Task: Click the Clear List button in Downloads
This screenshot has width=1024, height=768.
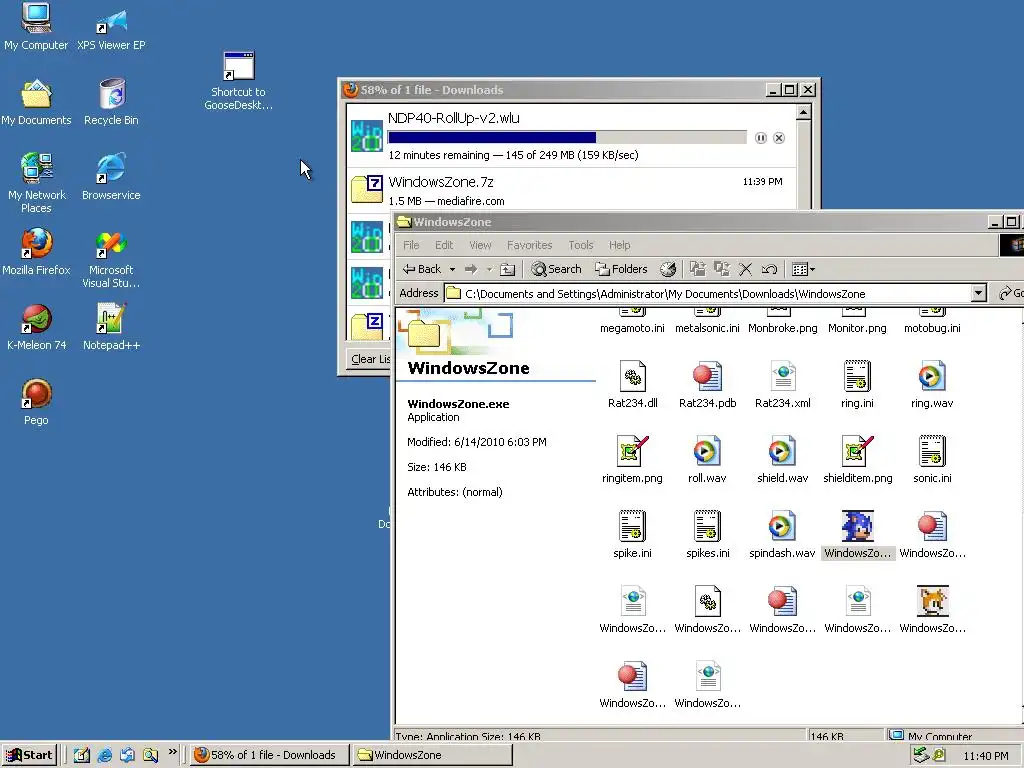Action: [370, 359]
